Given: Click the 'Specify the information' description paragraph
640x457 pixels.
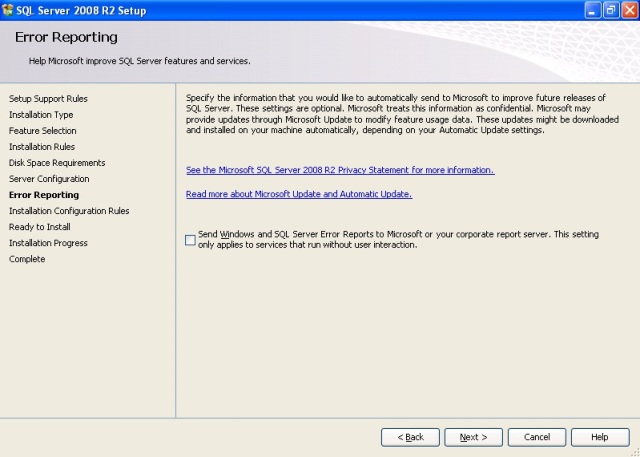Looking at the screenshot, I should click(402, 114).
